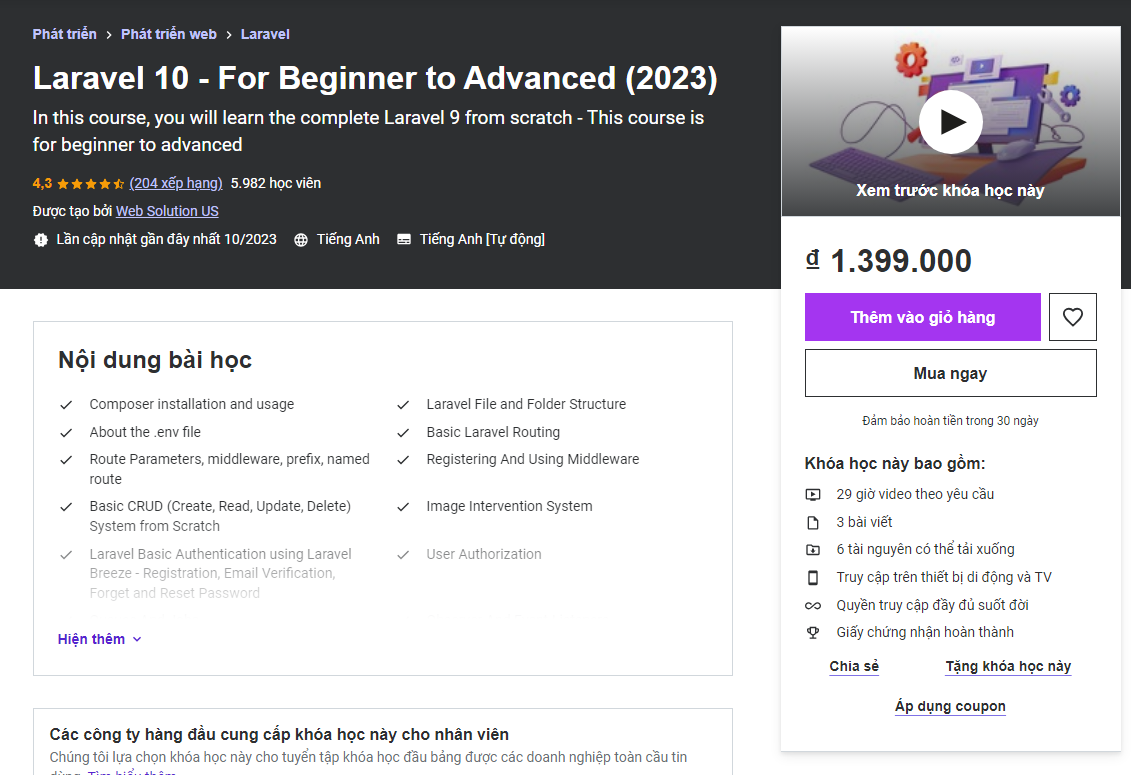The image size is (1131, 775).
Task: Visit the Web Solution US instructor page
Action: pyautogui.click(x=166, y=211)
